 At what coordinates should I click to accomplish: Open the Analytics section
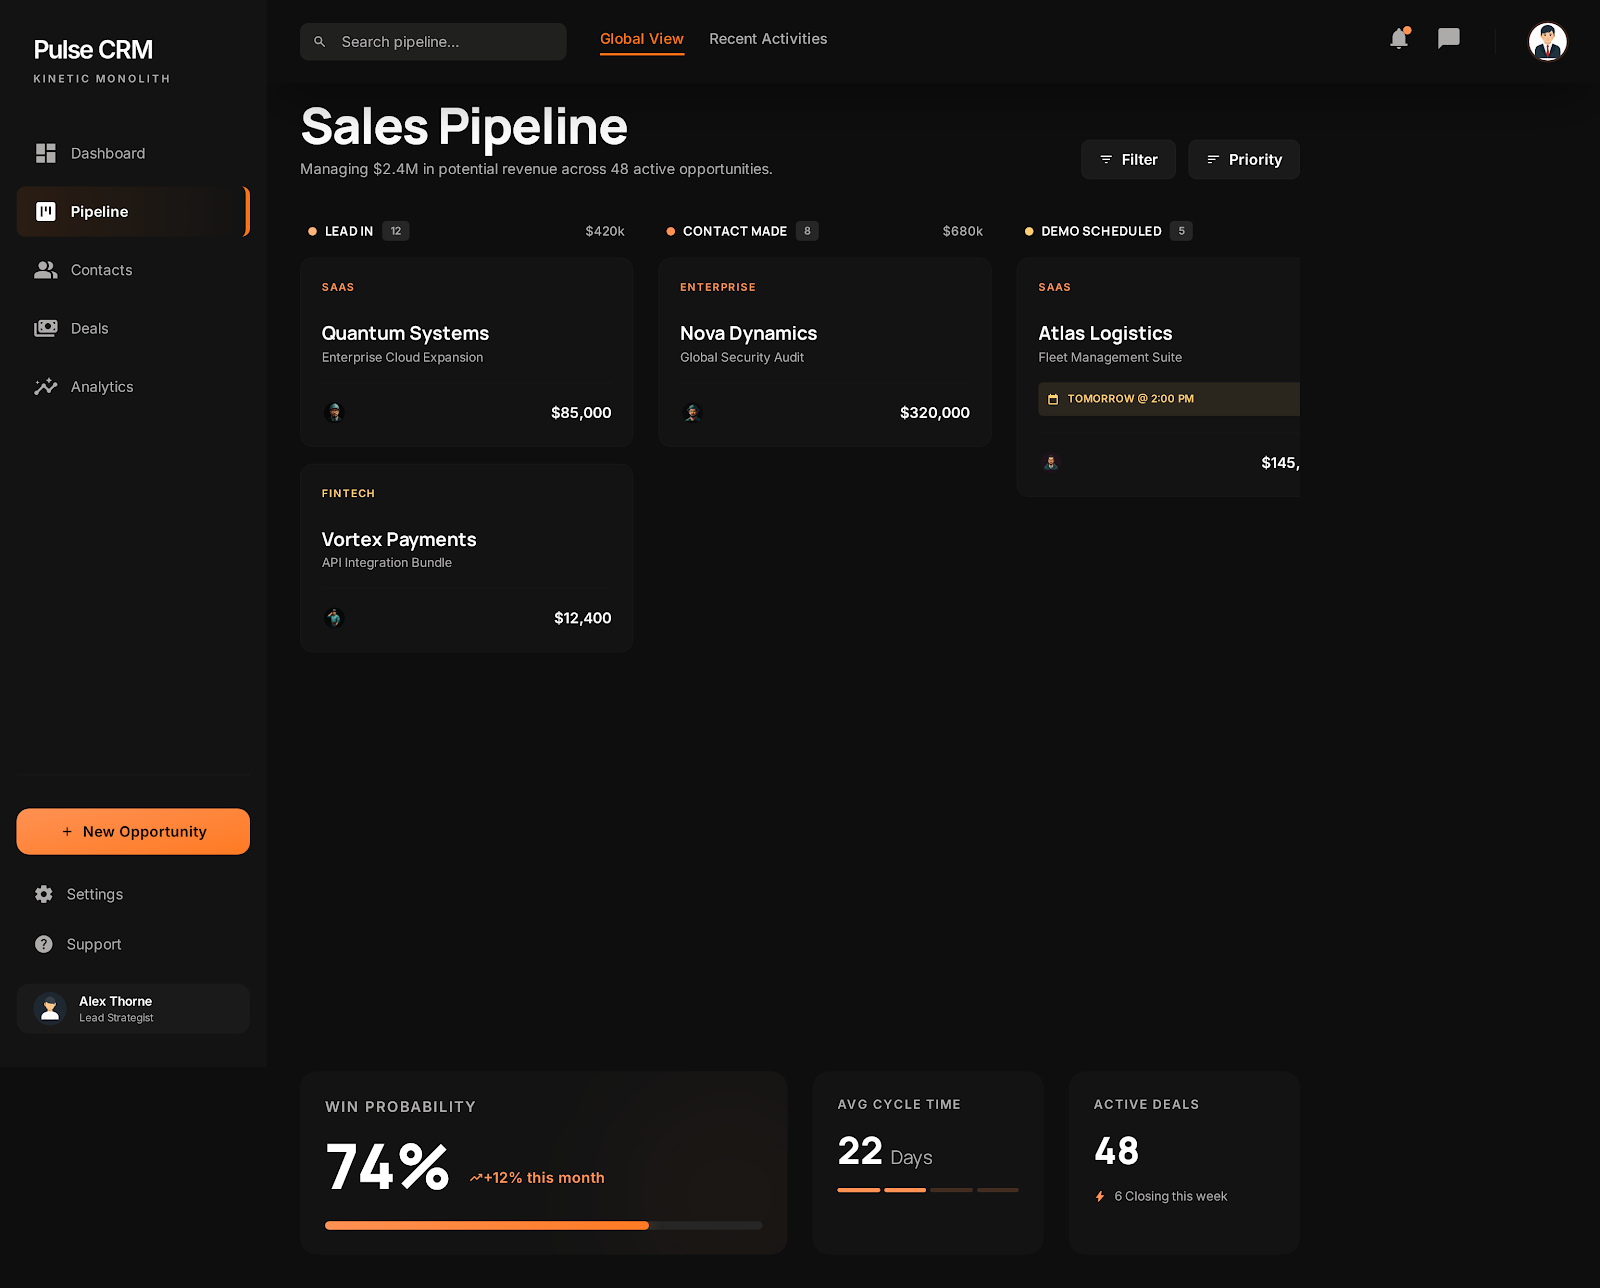pyautogui.click(x=101, y=386)
